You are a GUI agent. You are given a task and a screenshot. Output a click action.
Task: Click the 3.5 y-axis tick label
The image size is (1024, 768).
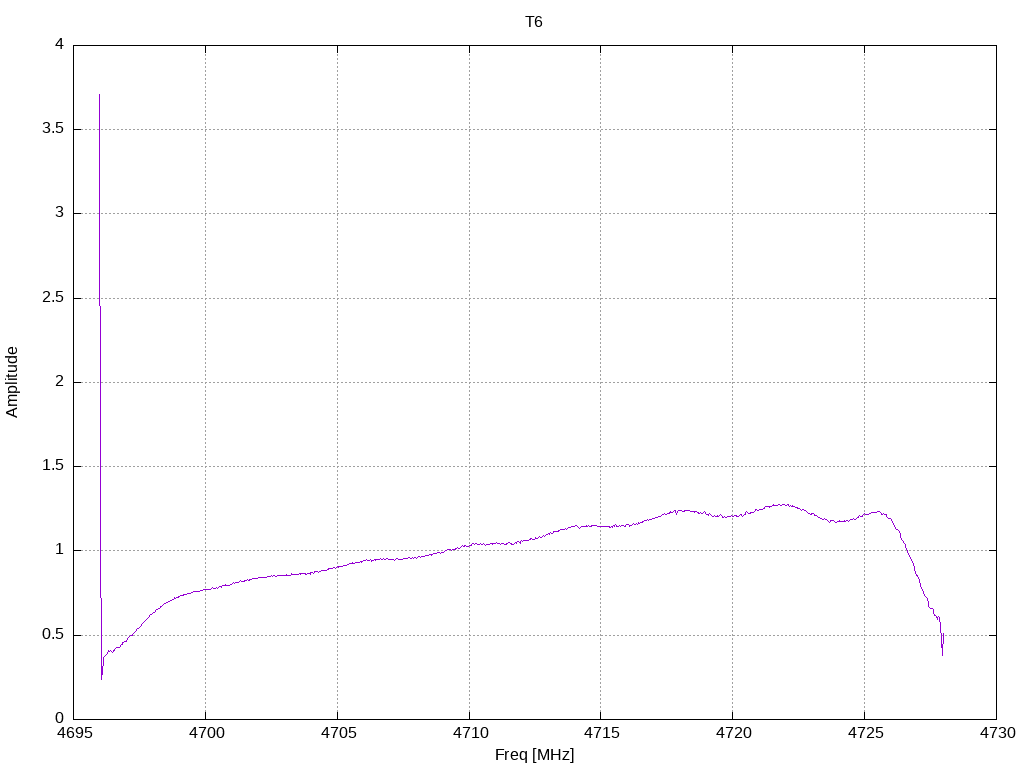coord(53,129)
